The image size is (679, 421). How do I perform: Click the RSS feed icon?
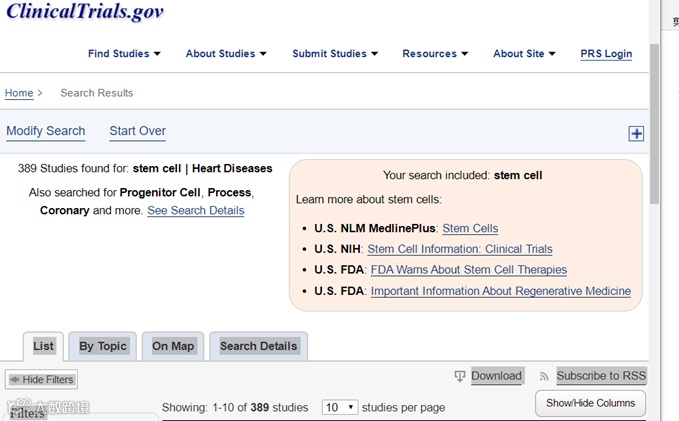coord(544,376)
